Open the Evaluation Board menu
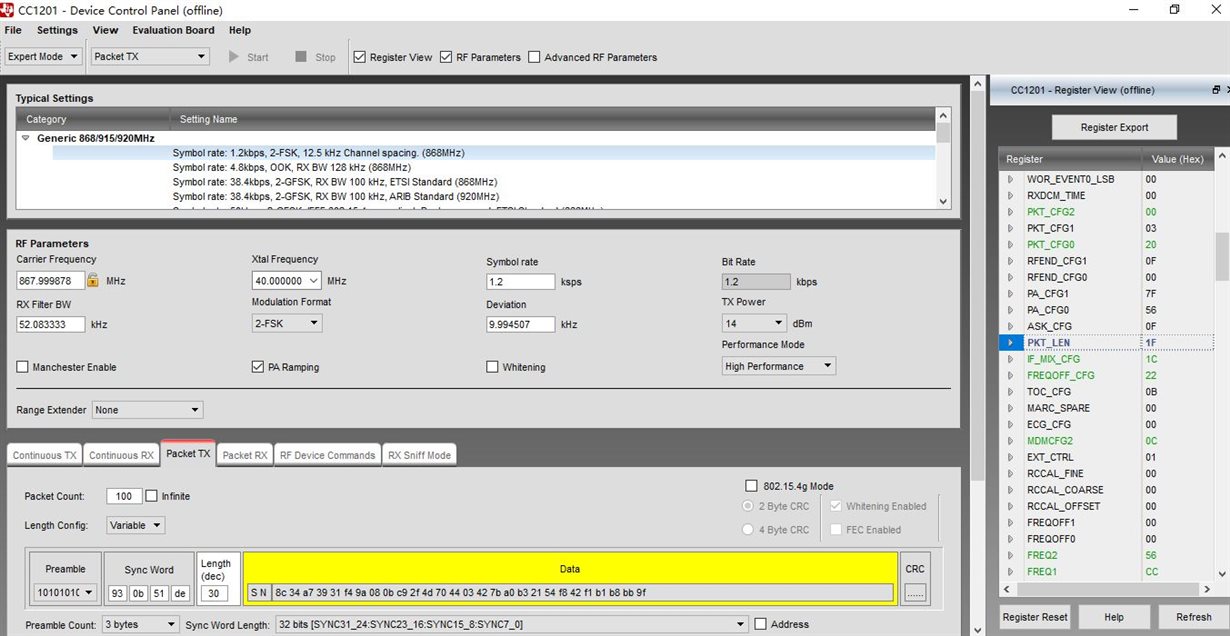This screenshot has width=1230, height=636. pyautogui.click(x=173, y=30)
